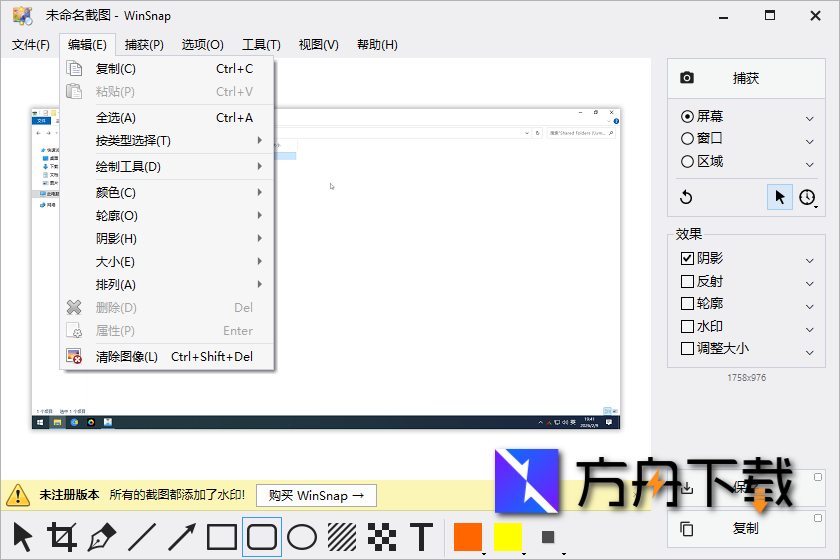This screenshot has width=840, height=560.
Task: Click File Explorer taskbar icon in preview
Action: tap(57, 422)
